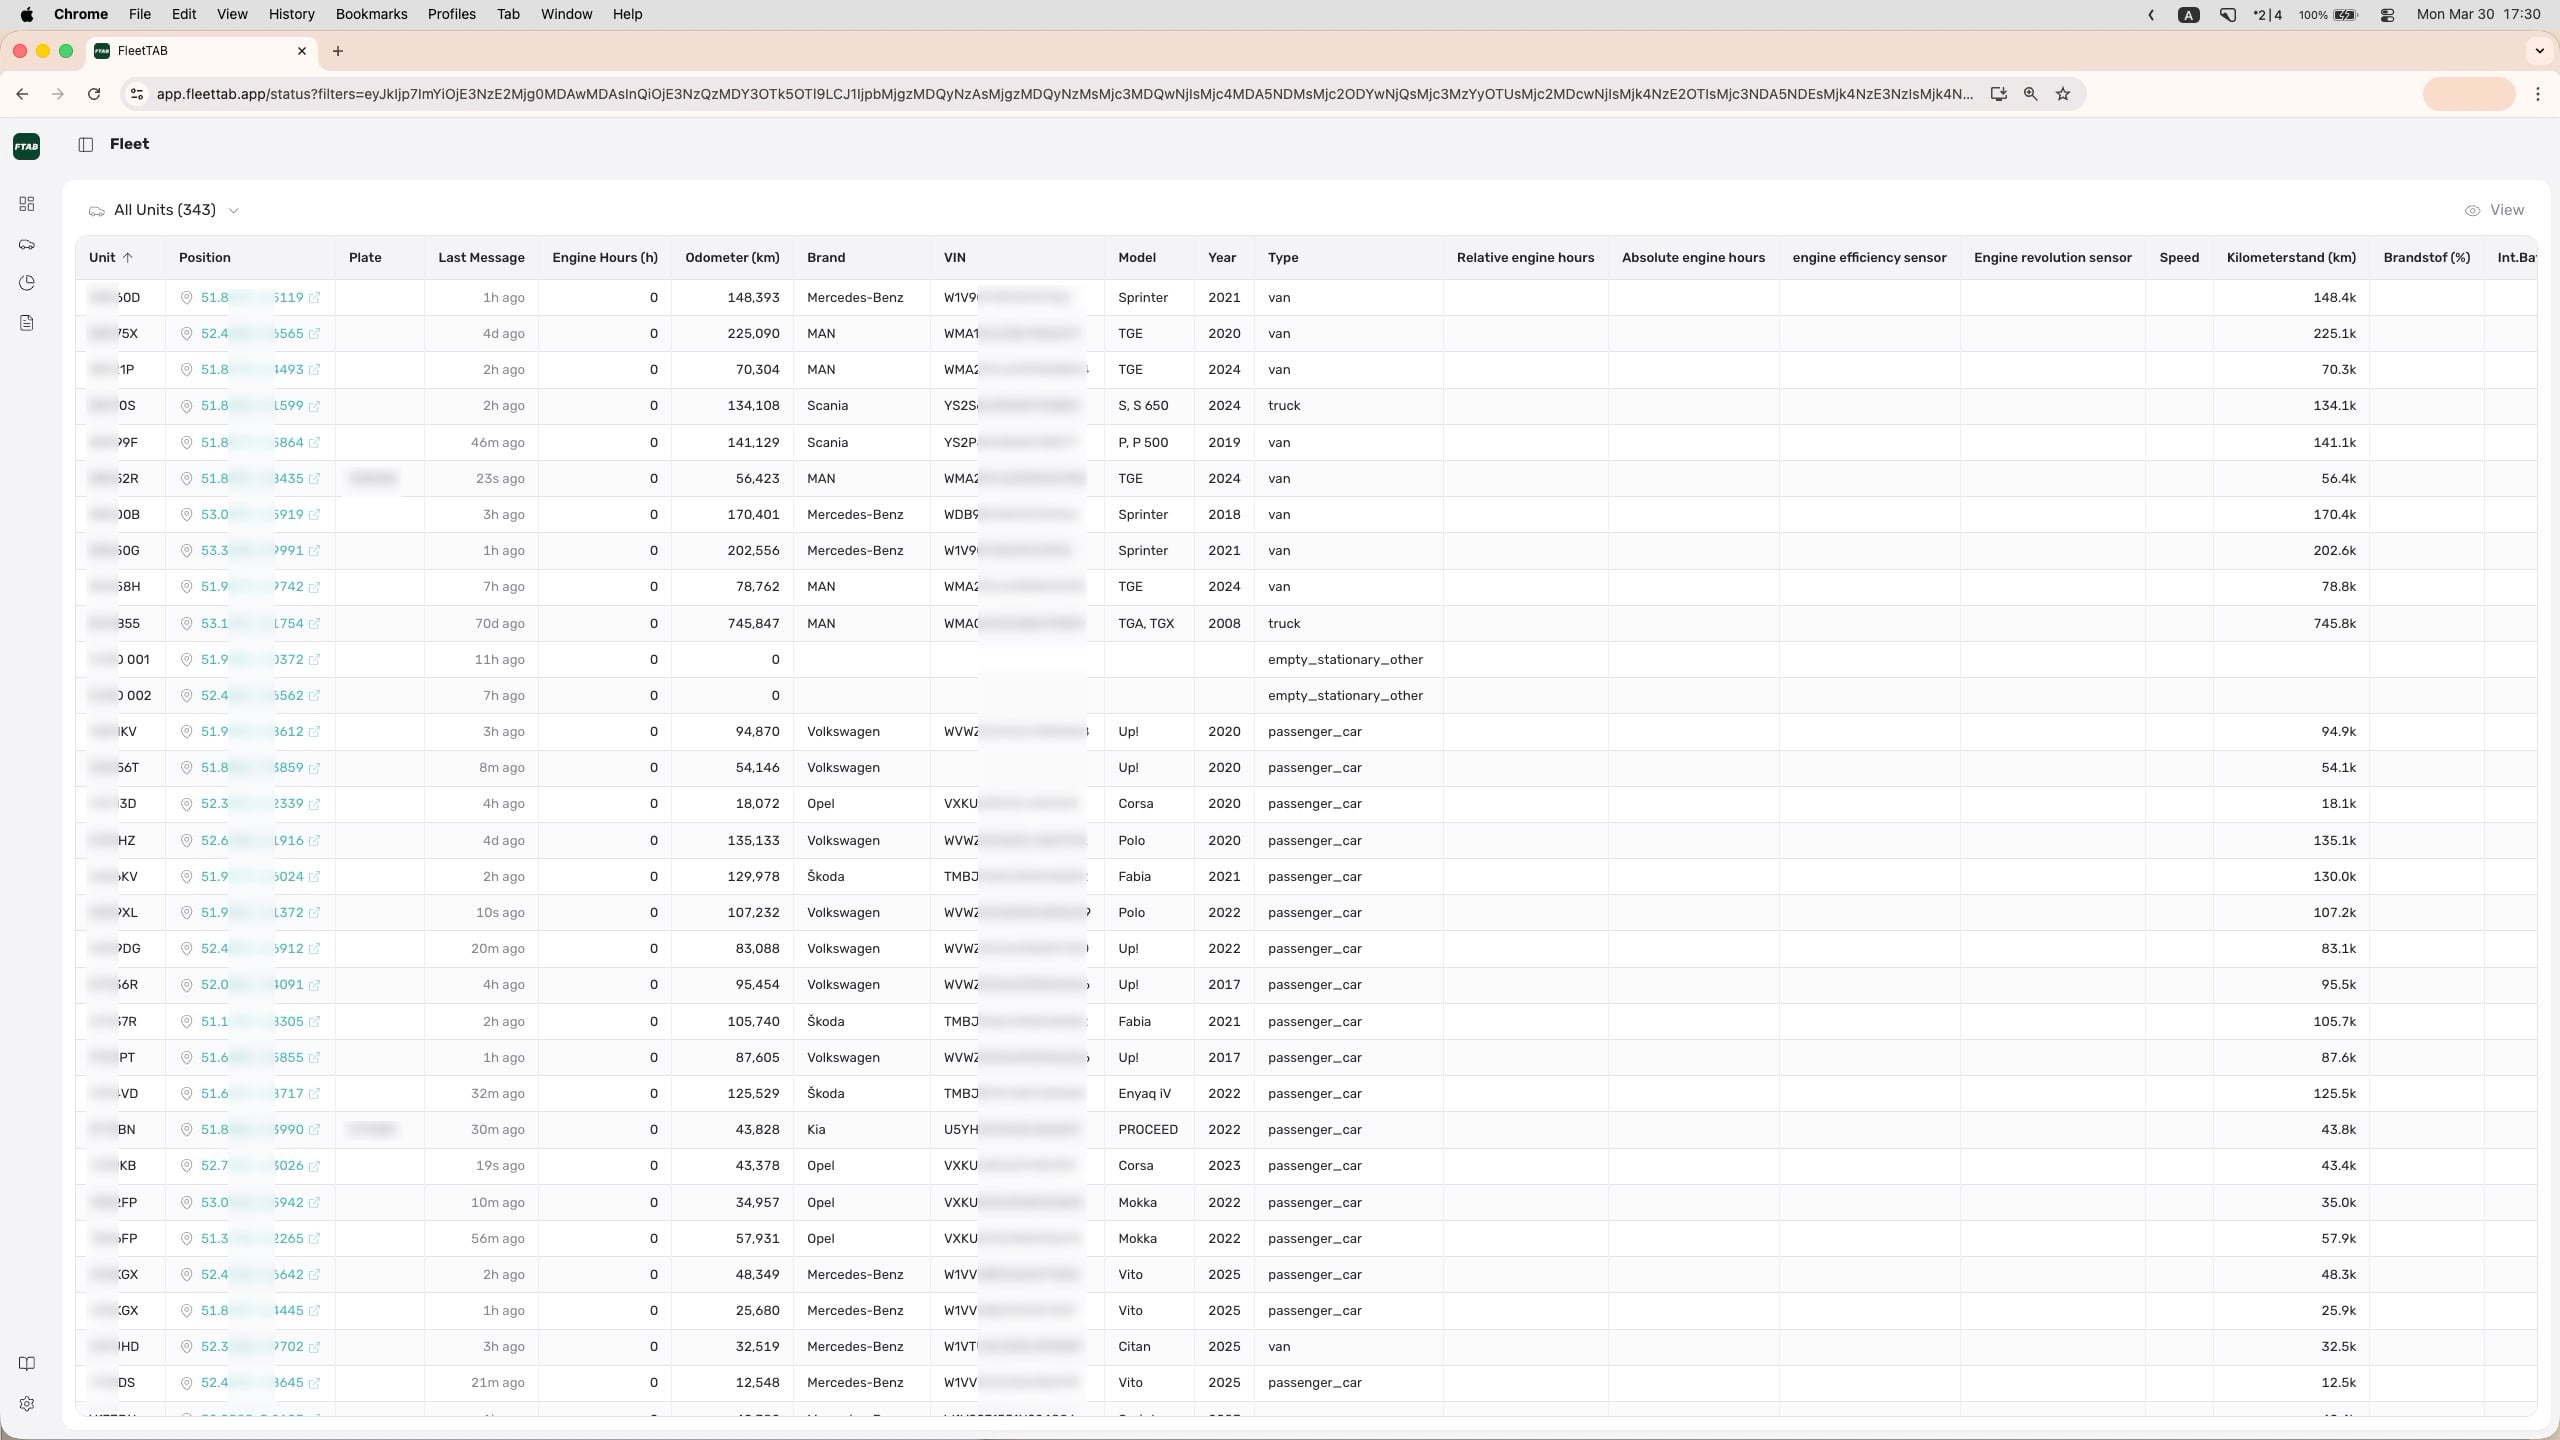
Task: Open the vehicle fleet icon in sidebar
Action: (27, 244)
